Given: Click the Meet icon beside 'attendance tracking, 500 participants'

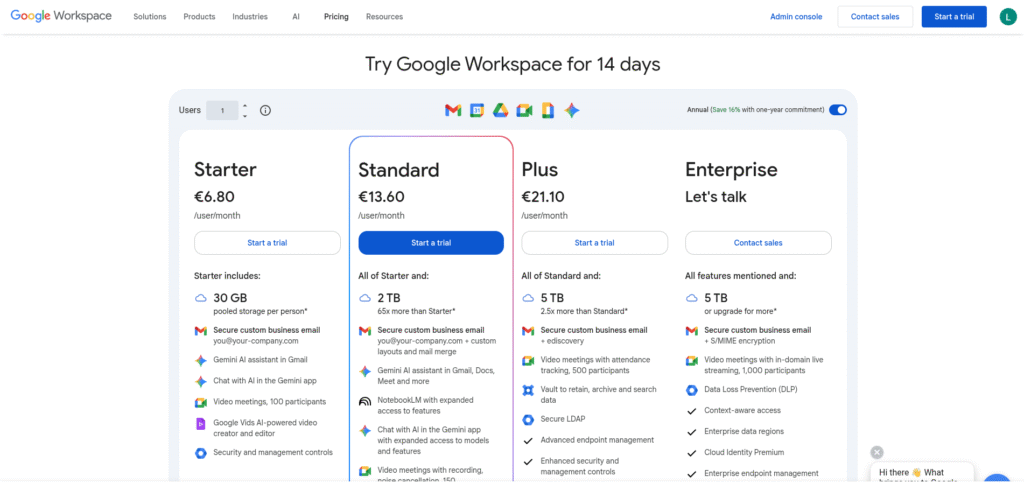Looking at the screenshot, I should 528,361.
